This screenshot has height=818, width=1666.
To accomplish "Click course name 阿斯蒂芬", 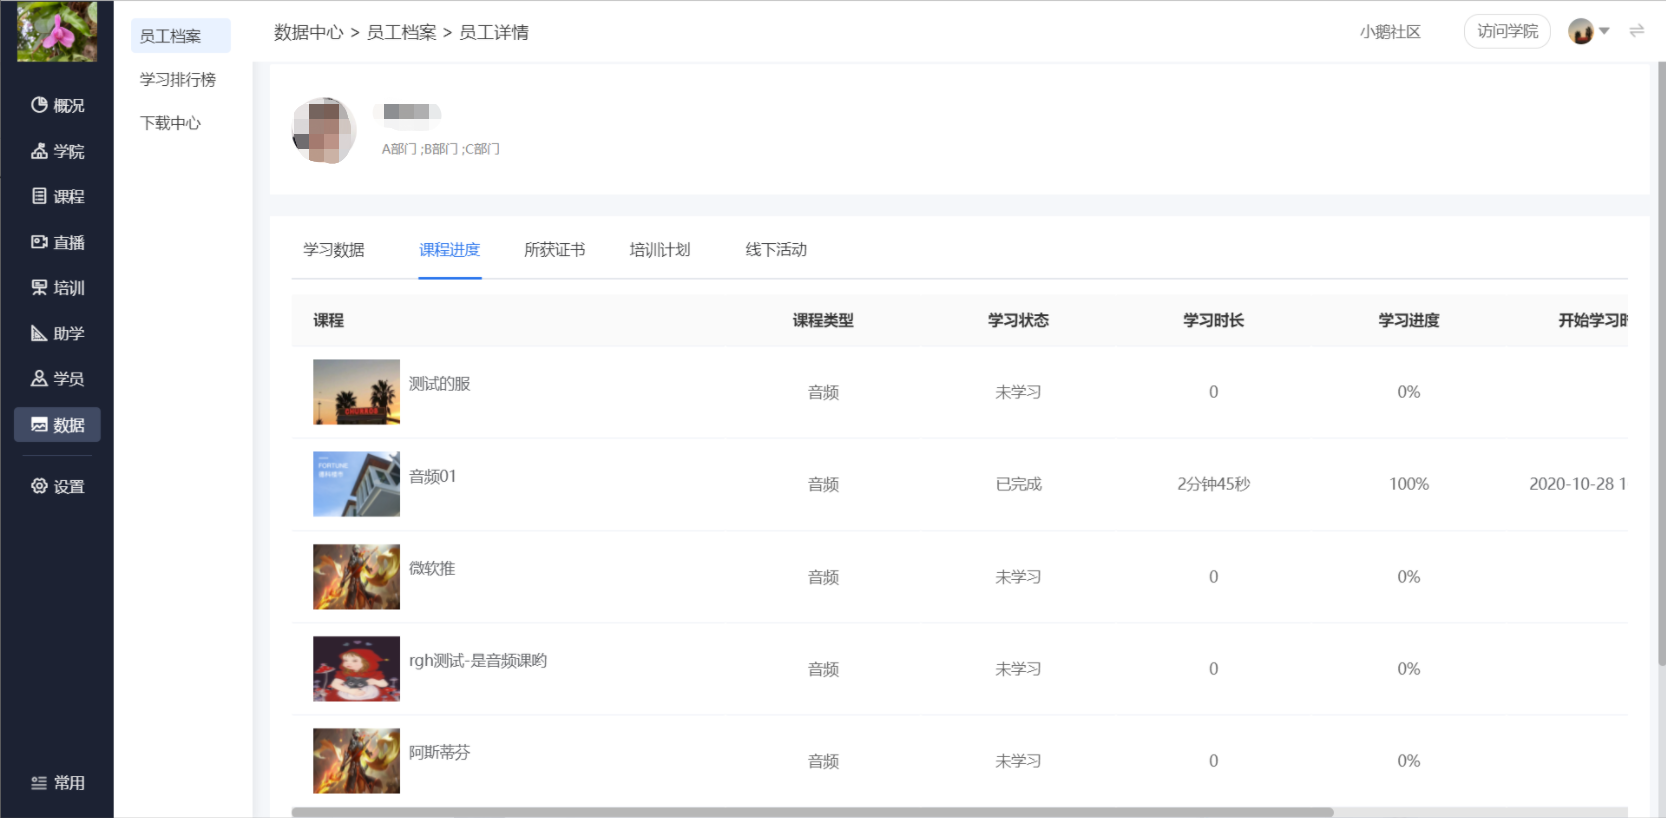I will click(439, 752).
